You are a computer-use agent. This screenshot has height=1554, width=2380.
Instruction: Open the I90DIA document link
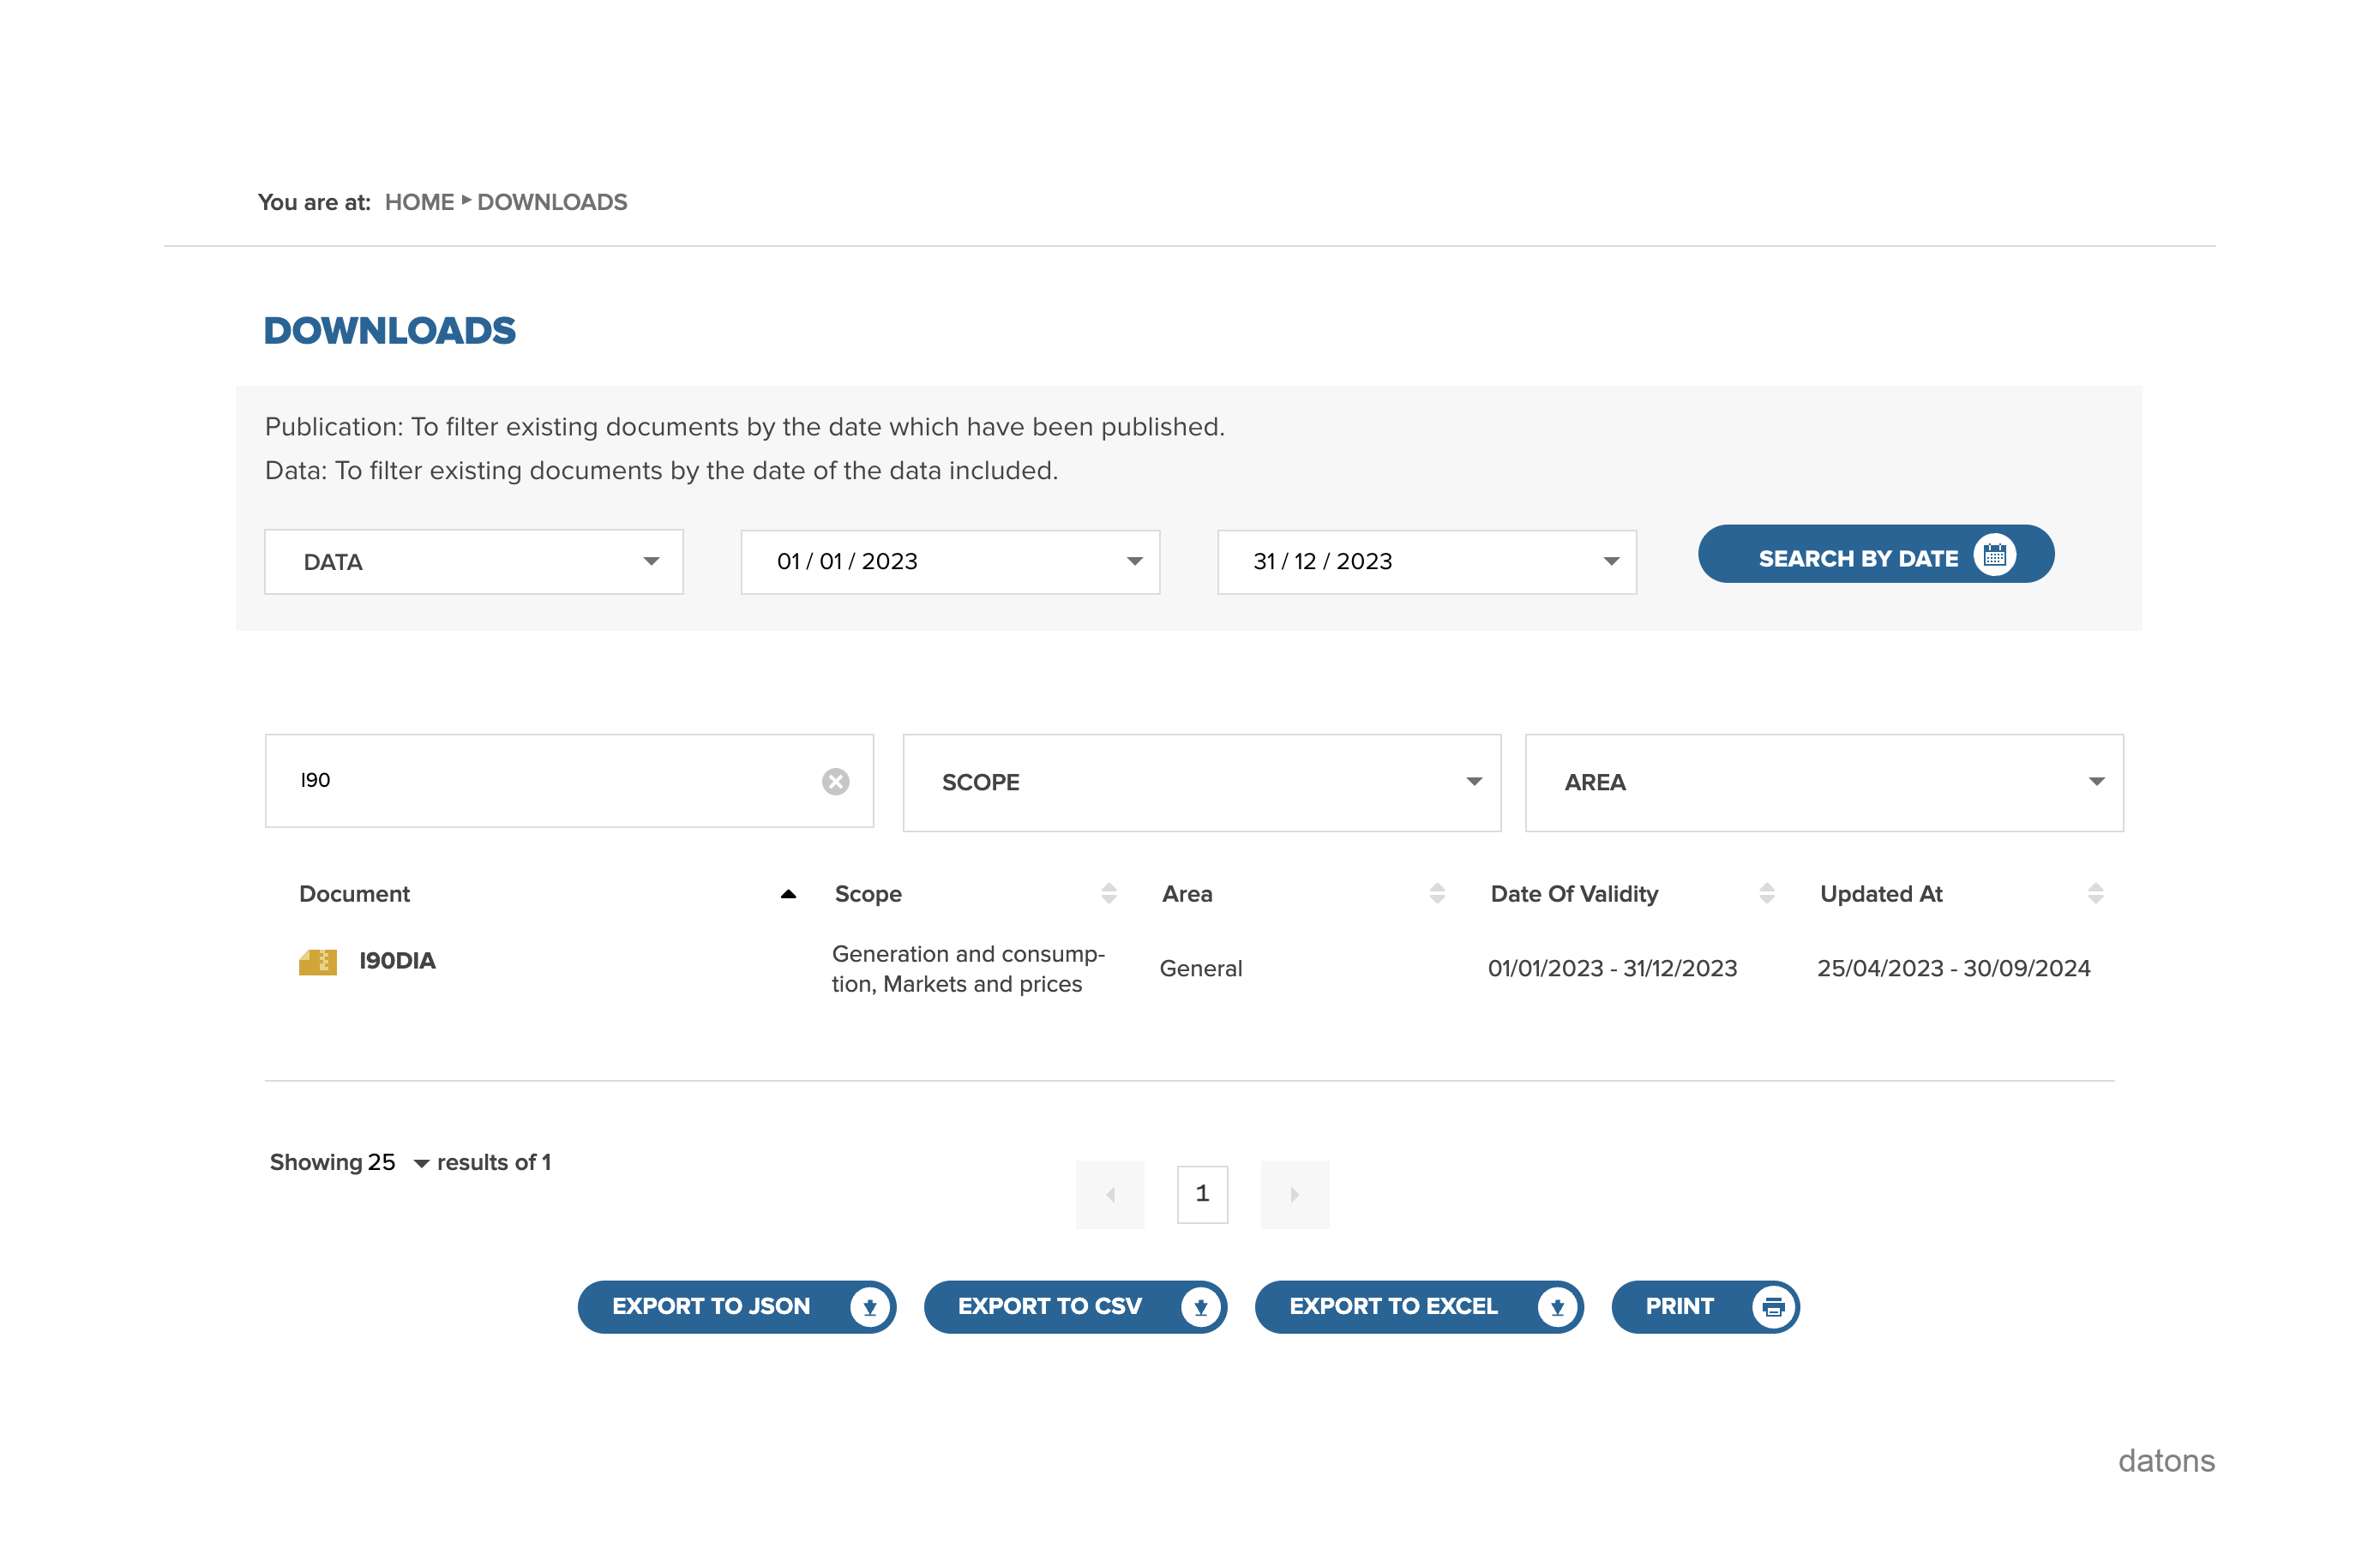click(x=397, y=961)
